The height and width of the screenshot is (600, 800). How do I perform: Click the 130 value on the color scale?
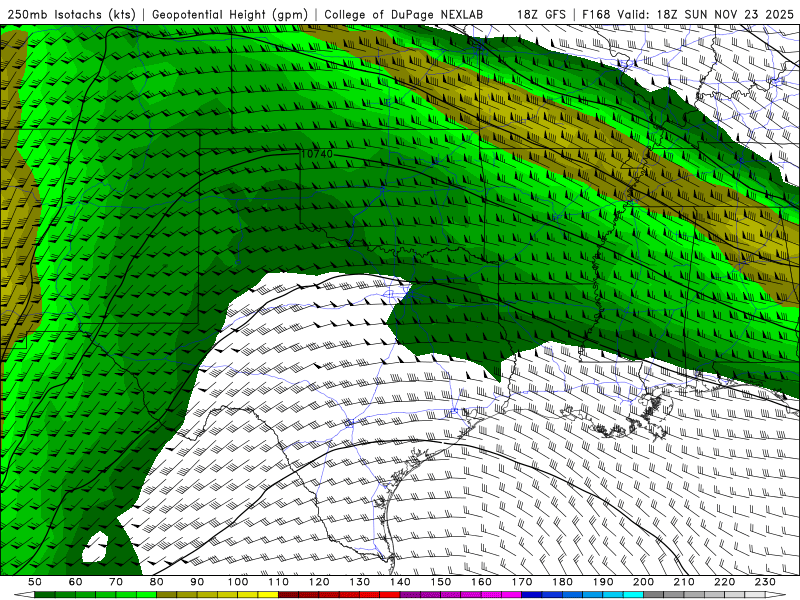[x=360, y=582]
